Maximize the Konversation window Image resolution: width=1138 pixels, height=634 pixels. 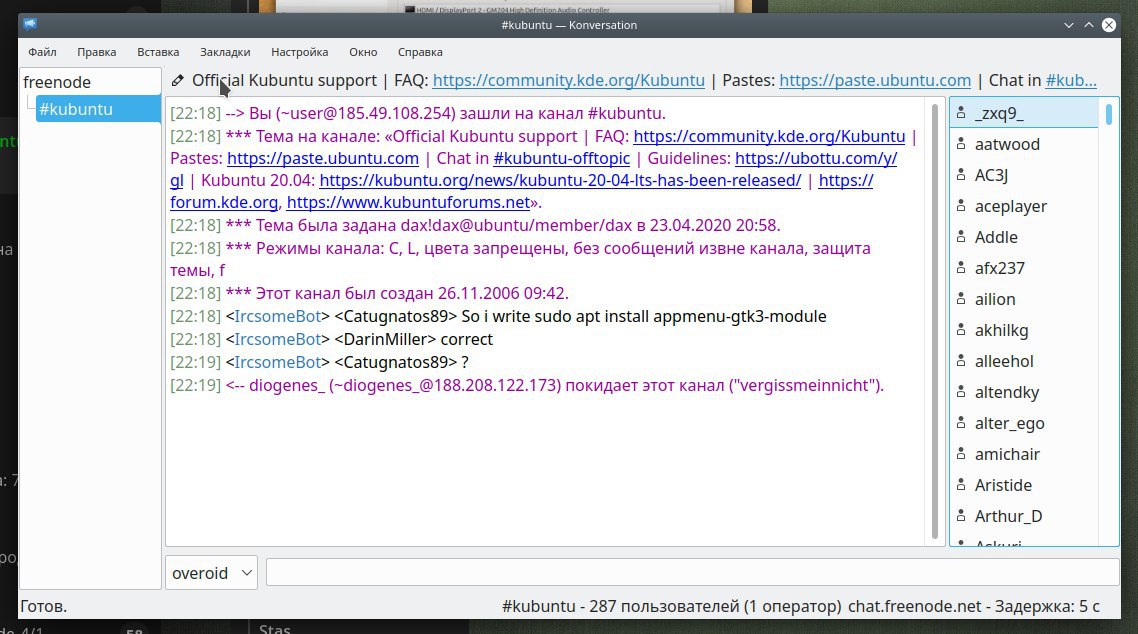[1089, 25]
